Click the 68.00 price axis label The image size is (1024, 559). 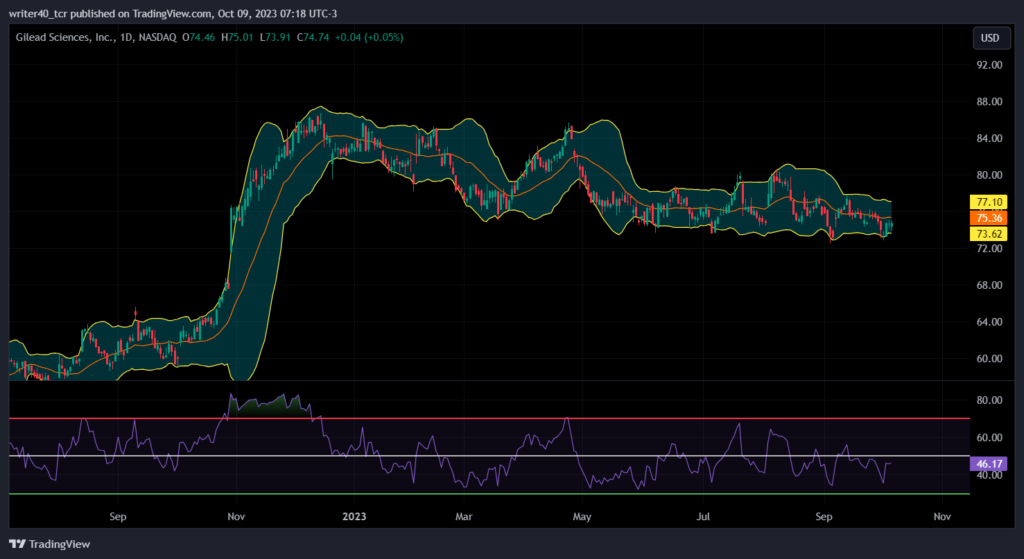pyautogui.click(x=989, y=285)
